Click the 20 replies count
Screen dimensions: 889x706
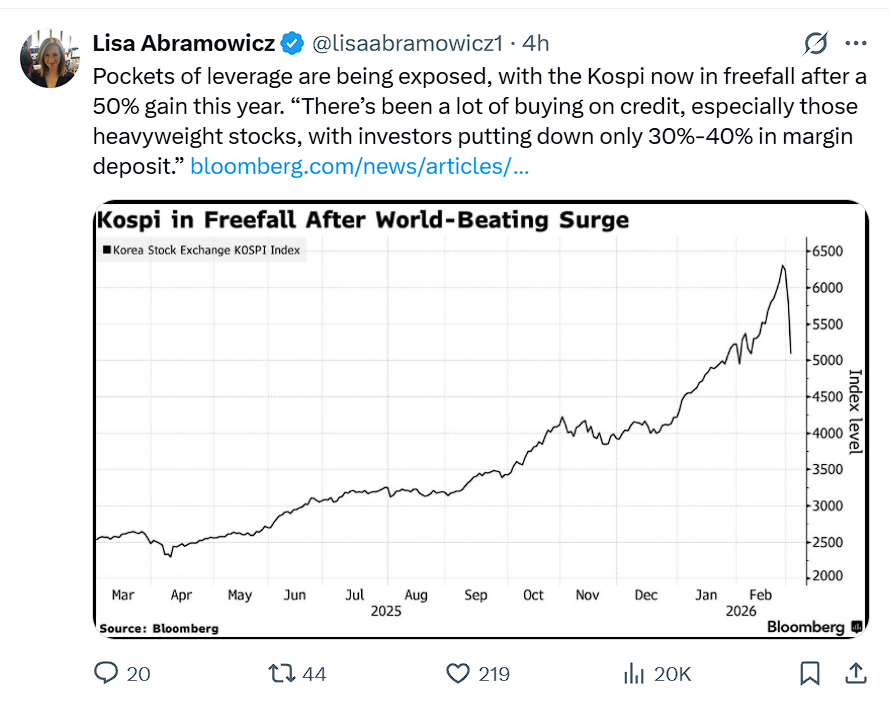(139, 674)
